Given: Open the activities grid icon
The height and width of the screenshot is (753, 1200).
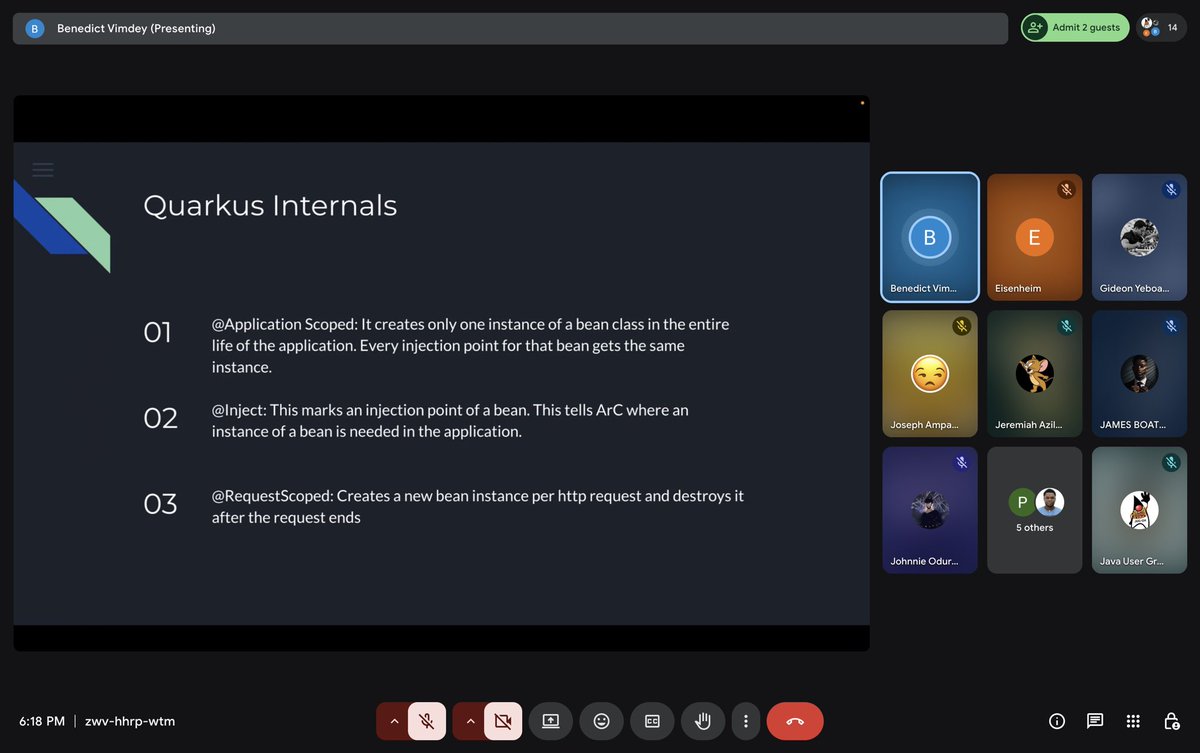Looking at the screenshot, I should (x=1133, y=721).
